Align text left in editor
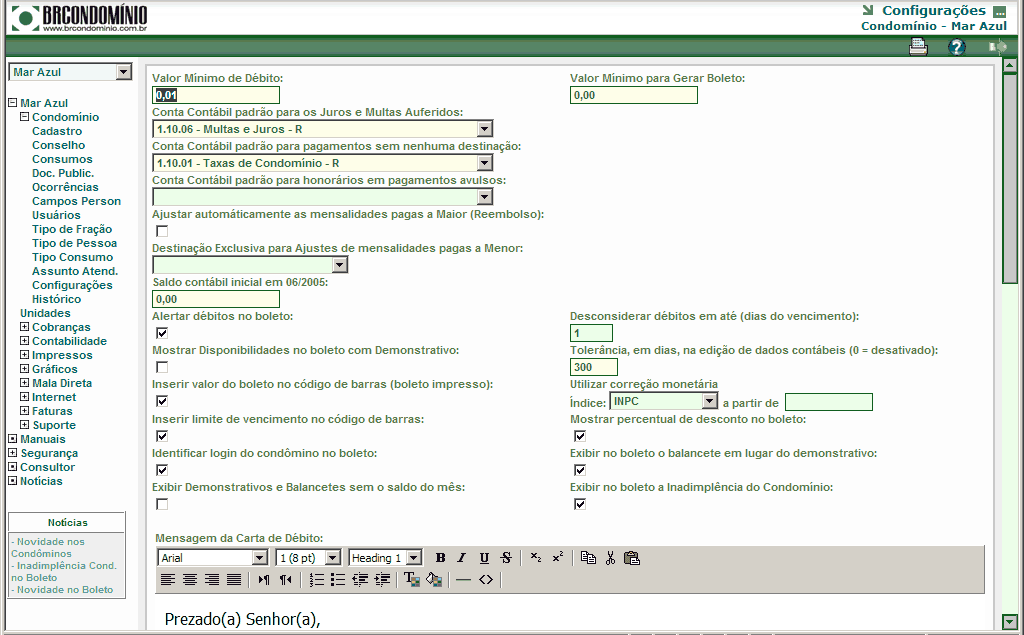This screenshot has height=635, width=1024. pos(168,579)
